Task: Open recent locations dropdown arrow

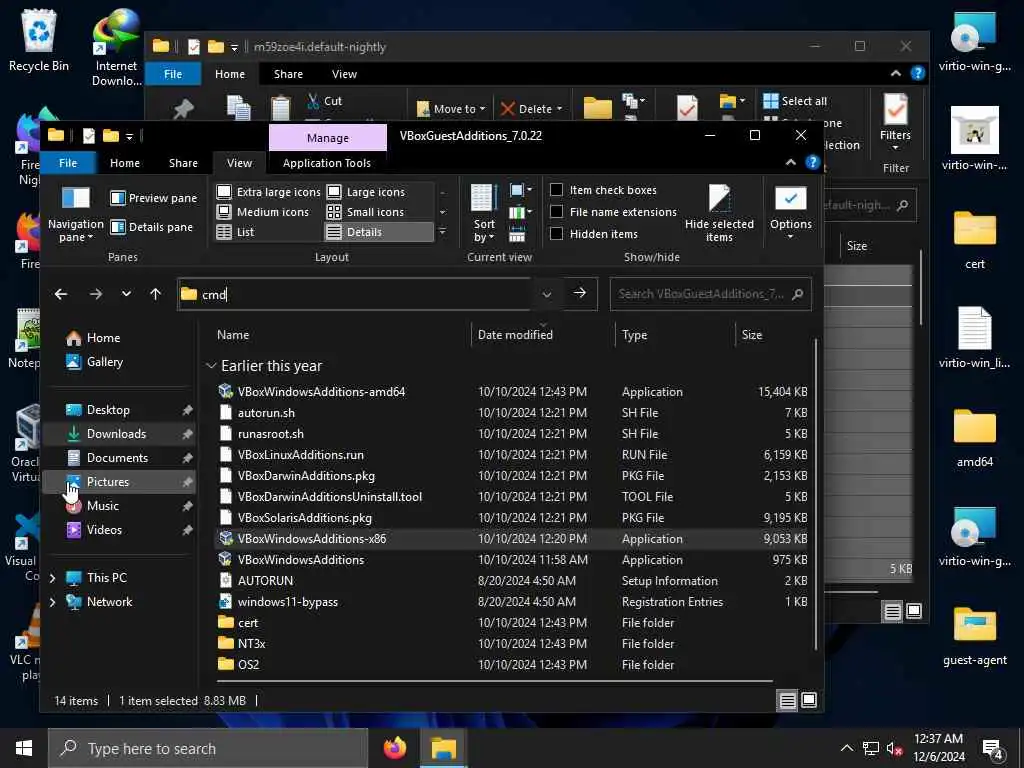Action: click(x=126, y=294)
